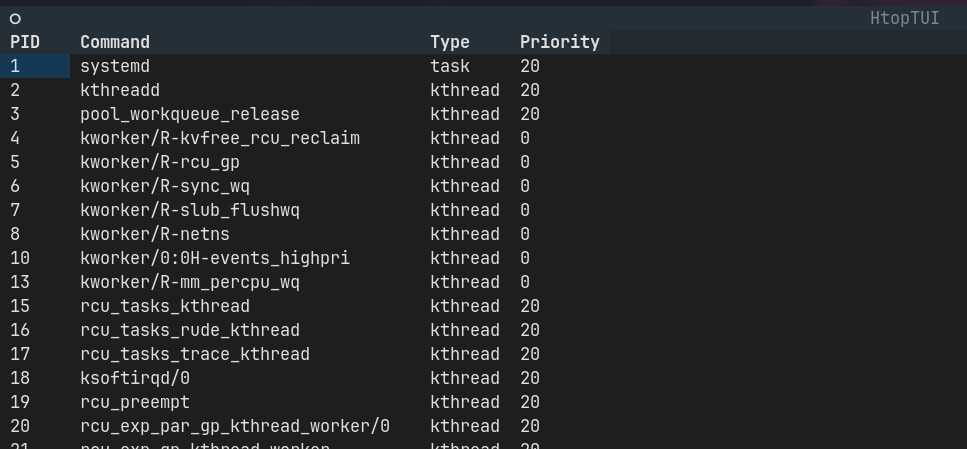
Task: Select the kworker/R-rcu_gp process
Action: (x=160, y=162)
